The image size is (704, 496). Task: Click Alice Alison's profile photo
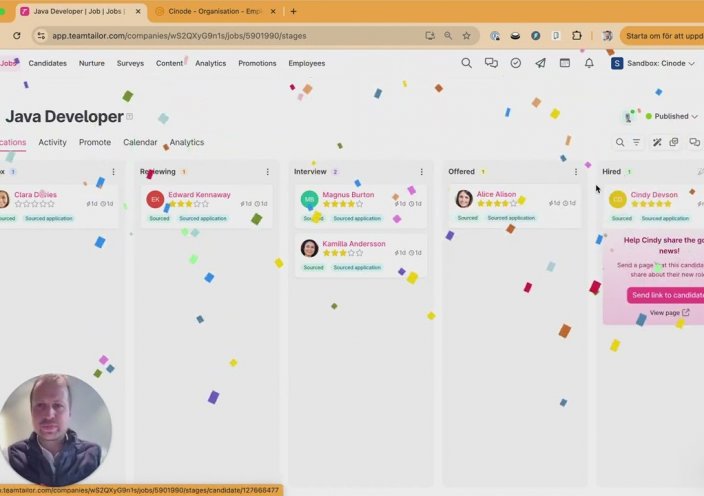click(x=464, y=199)
